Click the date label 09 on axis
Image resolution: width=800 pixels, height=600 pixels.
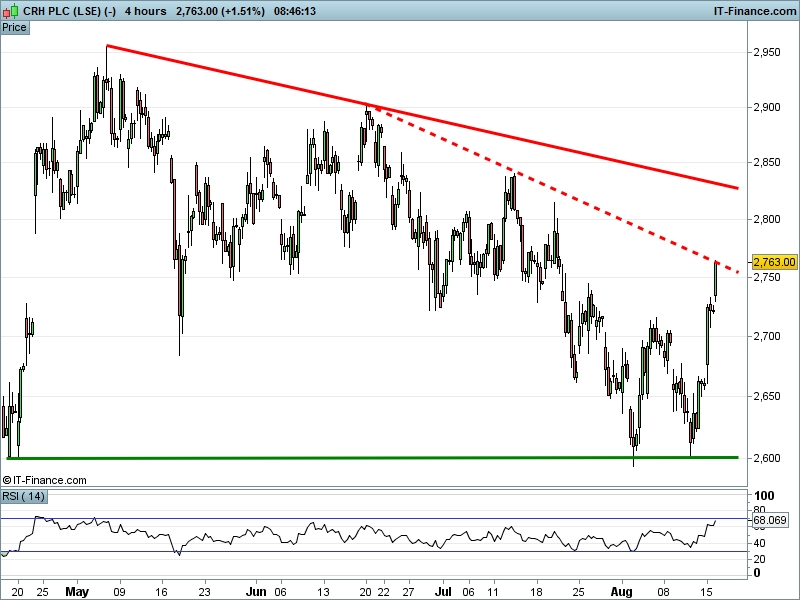tap(120, 592)
